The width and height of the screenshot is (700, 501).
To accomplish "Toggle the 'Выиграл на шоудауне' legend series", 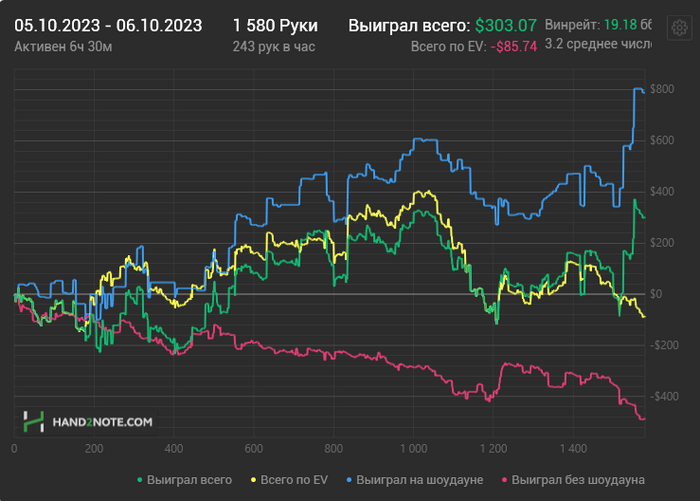I will pyautogui.click(x=415, y=480).
